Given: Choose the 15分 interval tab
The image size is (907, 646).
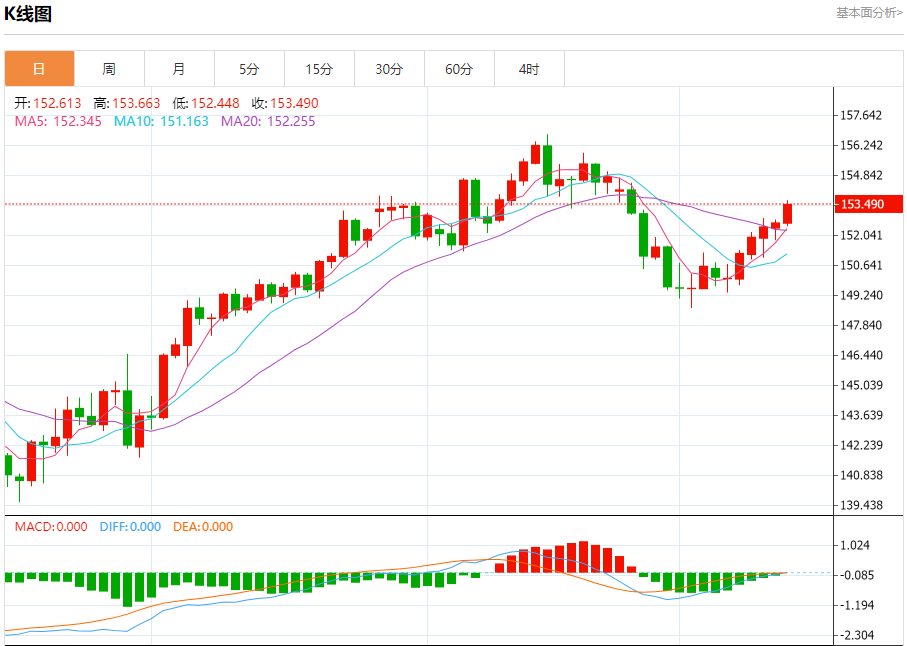Looking at the screenshot, I should pyautogui.click(x=319, y=69).
